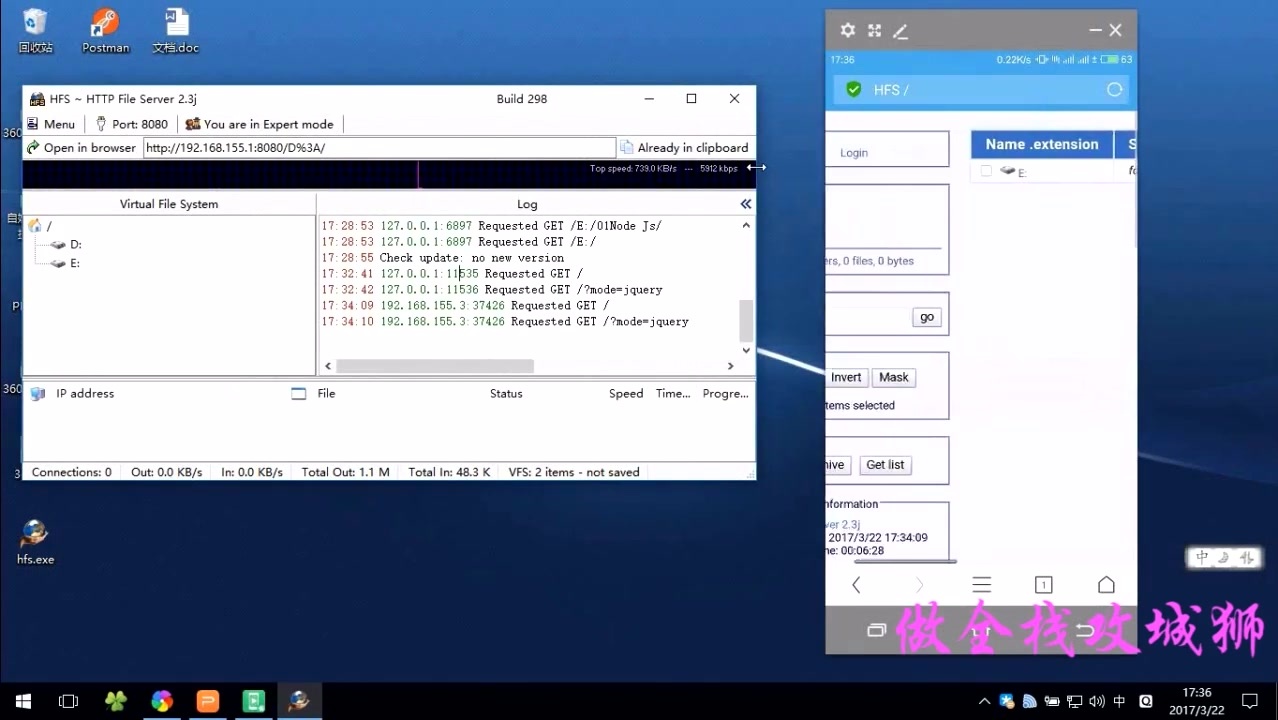Open the phone browser hamburger menu
The height and width of the screenshot is (720, 1278).
pos(982,585)
